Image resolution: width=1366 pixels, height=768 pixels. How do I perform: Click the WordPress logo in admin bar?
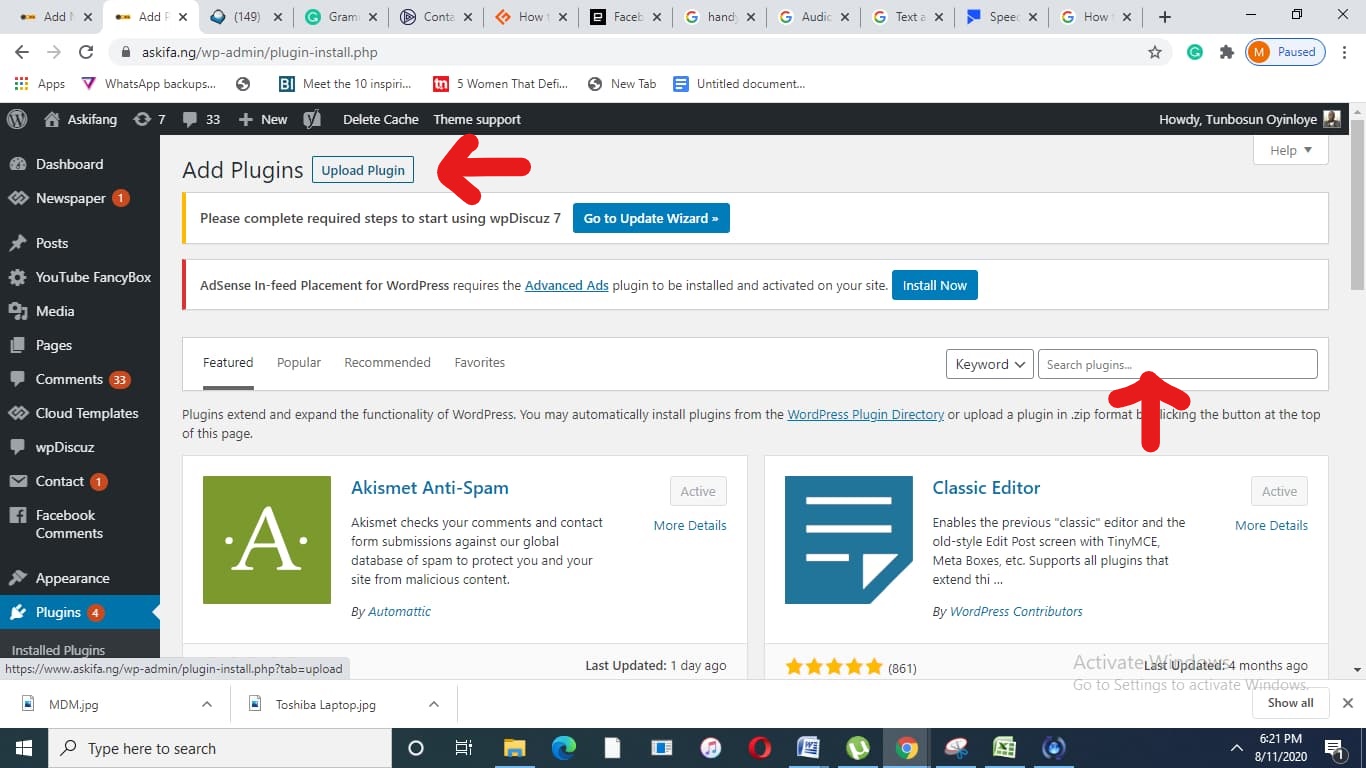click(x=17, y=119)
